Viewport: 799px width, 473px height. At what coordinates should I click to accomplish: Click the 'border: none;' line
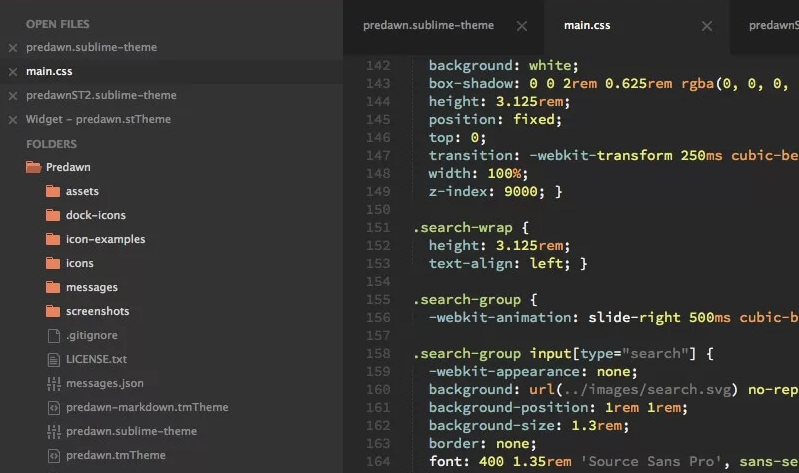coord(483,443)
